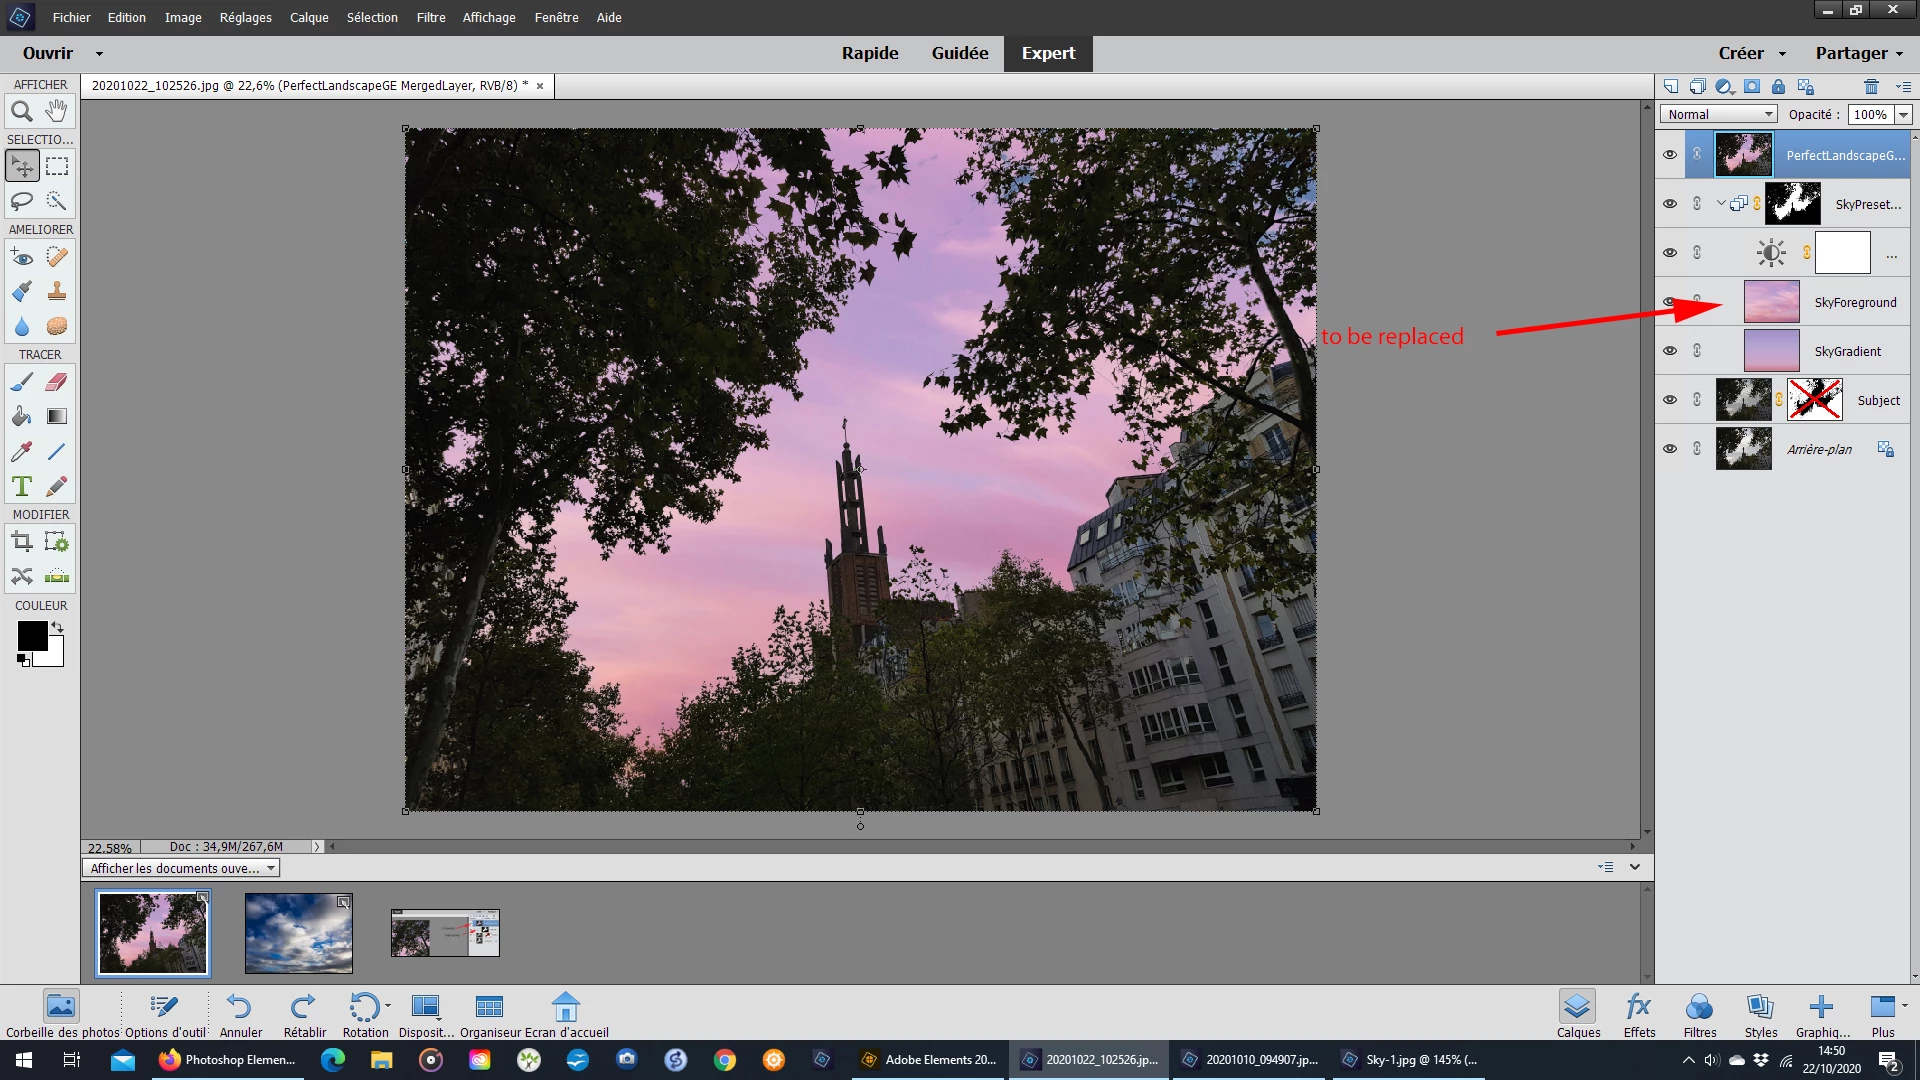
Task: Open the Effets fx panel
Action: point(1639,1014)
